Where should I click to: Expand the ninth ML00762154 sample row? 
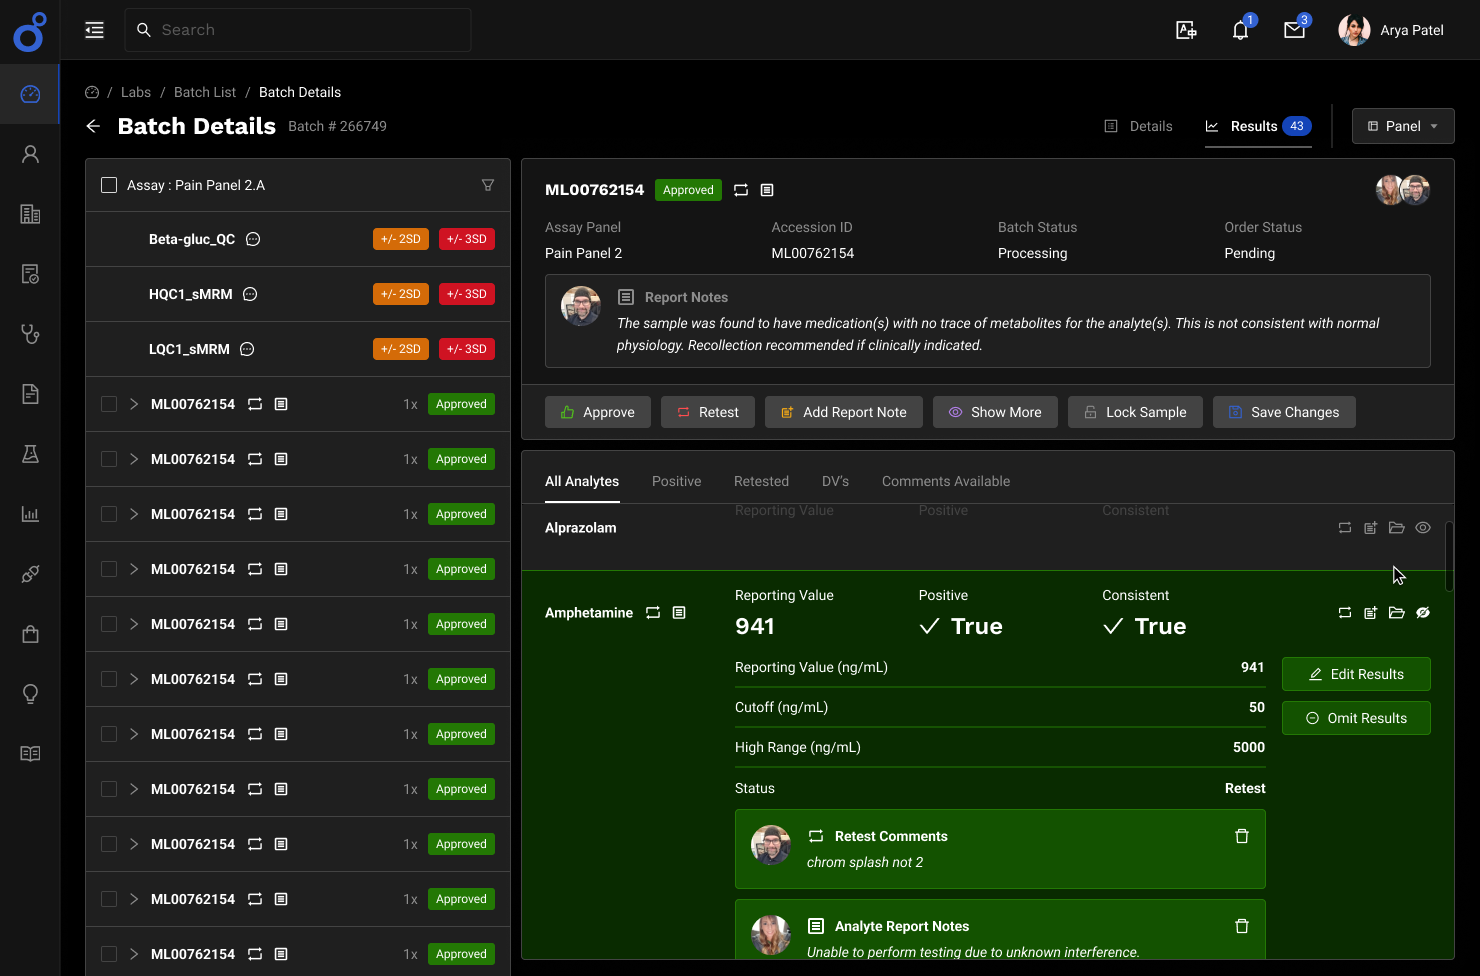(x=134, y=844)
